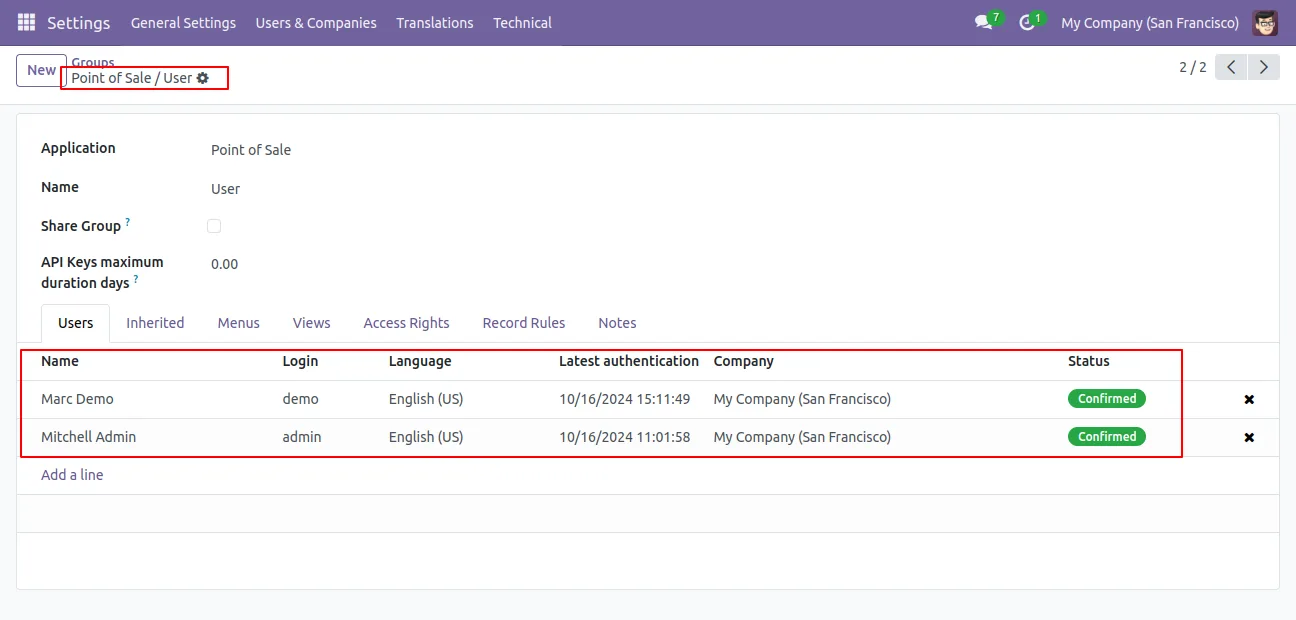1296x620 pixels.
Task: Click the 10/16/2024 15:11:49 authentication cell
Action: (625, 399)
